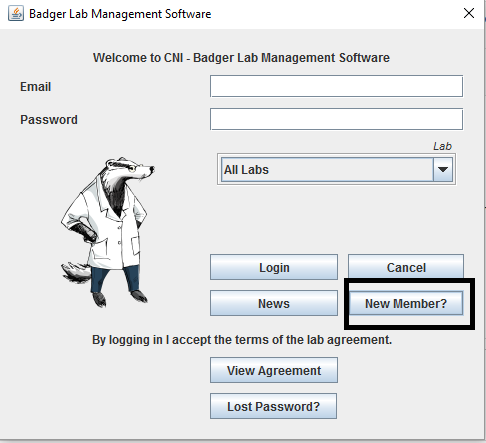Open the News button
The height and width of the screenshot is (443, 486).
tap(274, 303)
